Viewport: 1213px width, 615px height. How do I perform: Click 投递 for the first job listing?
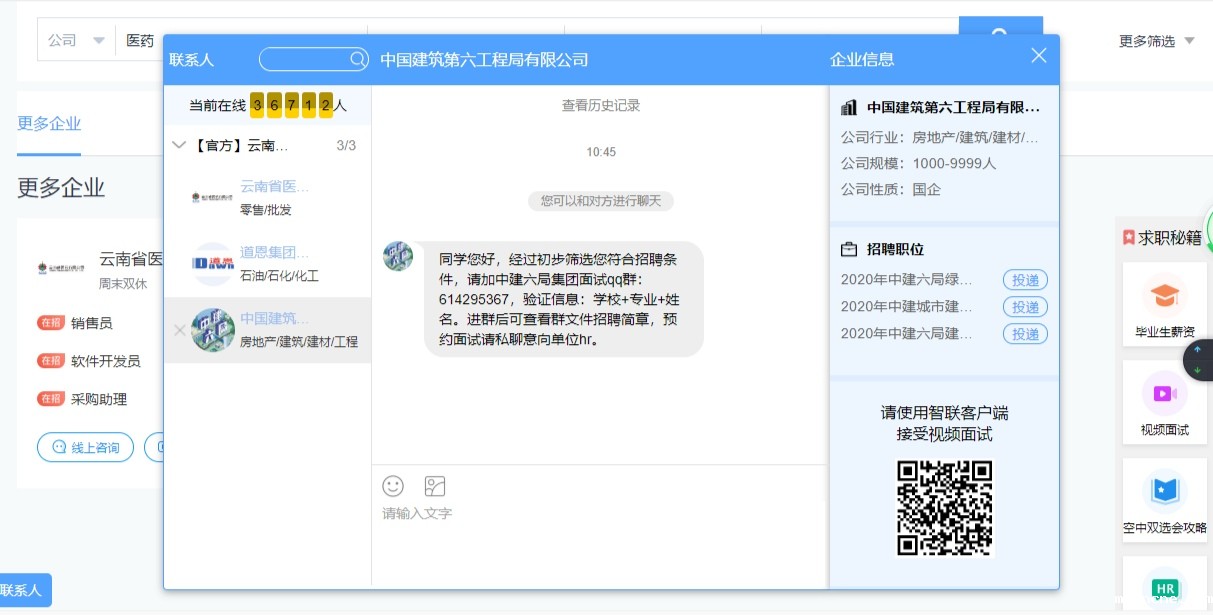tap(1025, 280)
